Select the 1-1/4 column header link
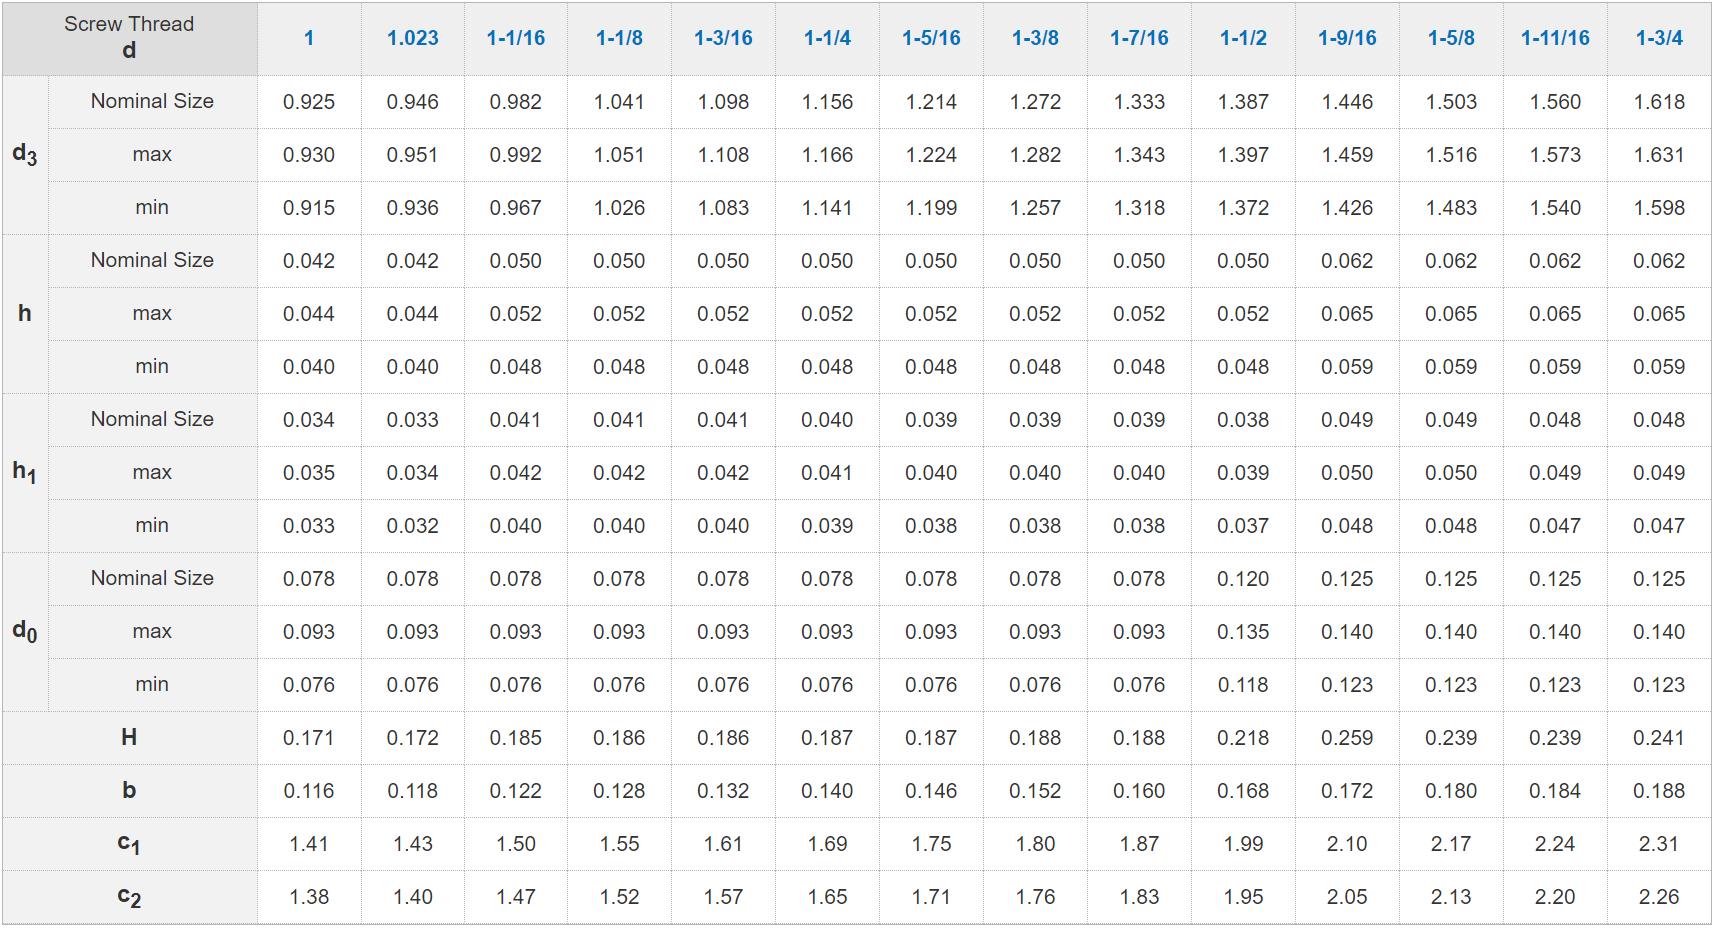Viewport: 1716px width, 929px height. point(827,38)
